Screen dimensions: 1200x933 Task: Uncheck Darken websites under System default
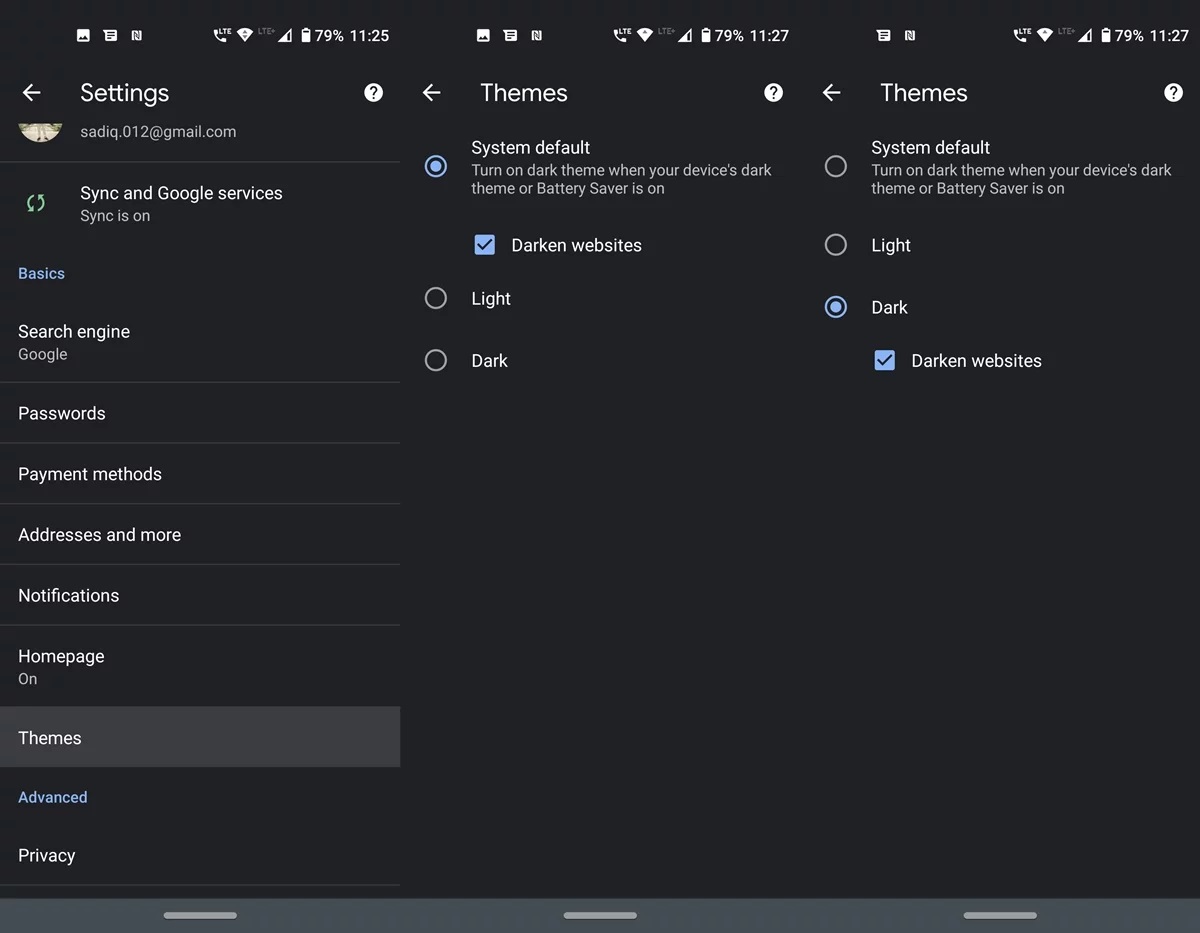point(485,245)
